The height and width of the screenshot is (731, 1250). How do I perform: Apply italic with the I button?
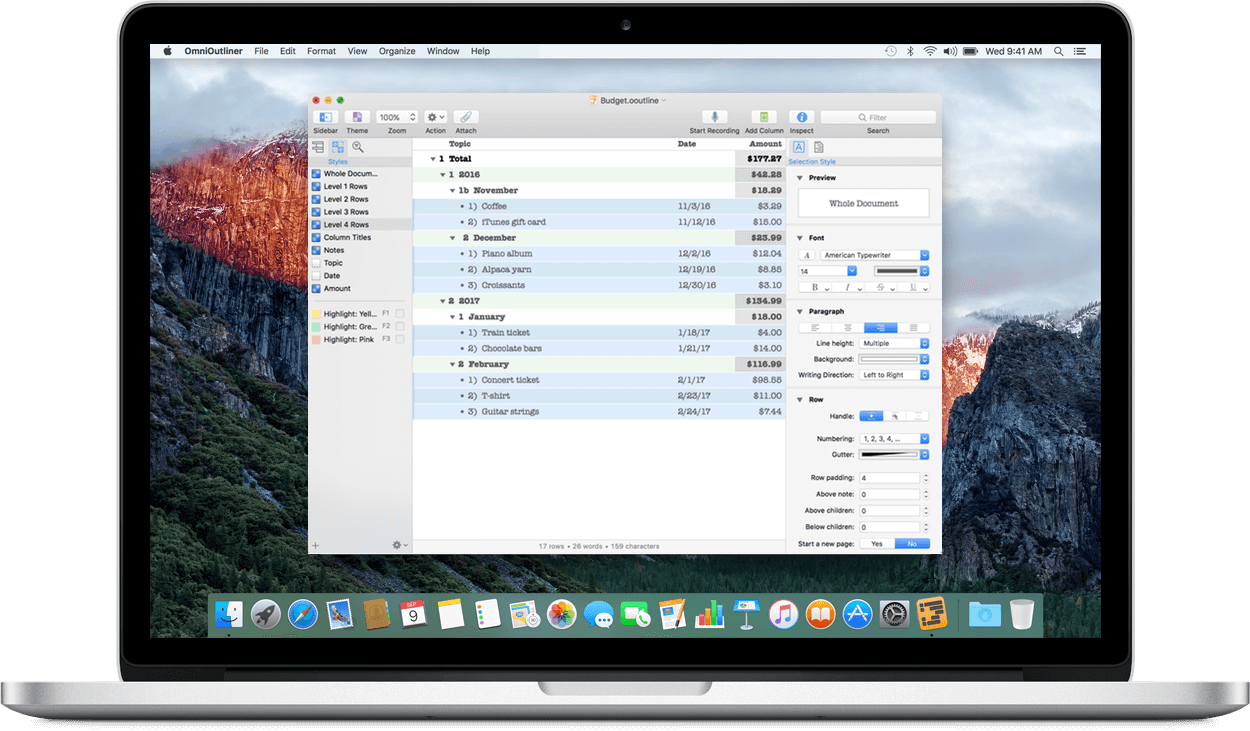846,287
